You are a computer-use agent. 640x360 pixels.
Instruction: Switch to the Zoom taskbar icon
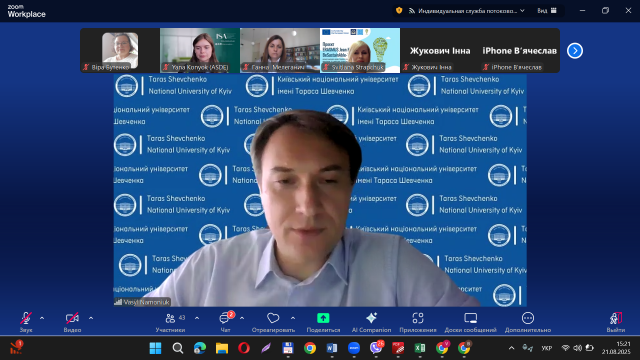pyautogui.click(x=354, y=348)
